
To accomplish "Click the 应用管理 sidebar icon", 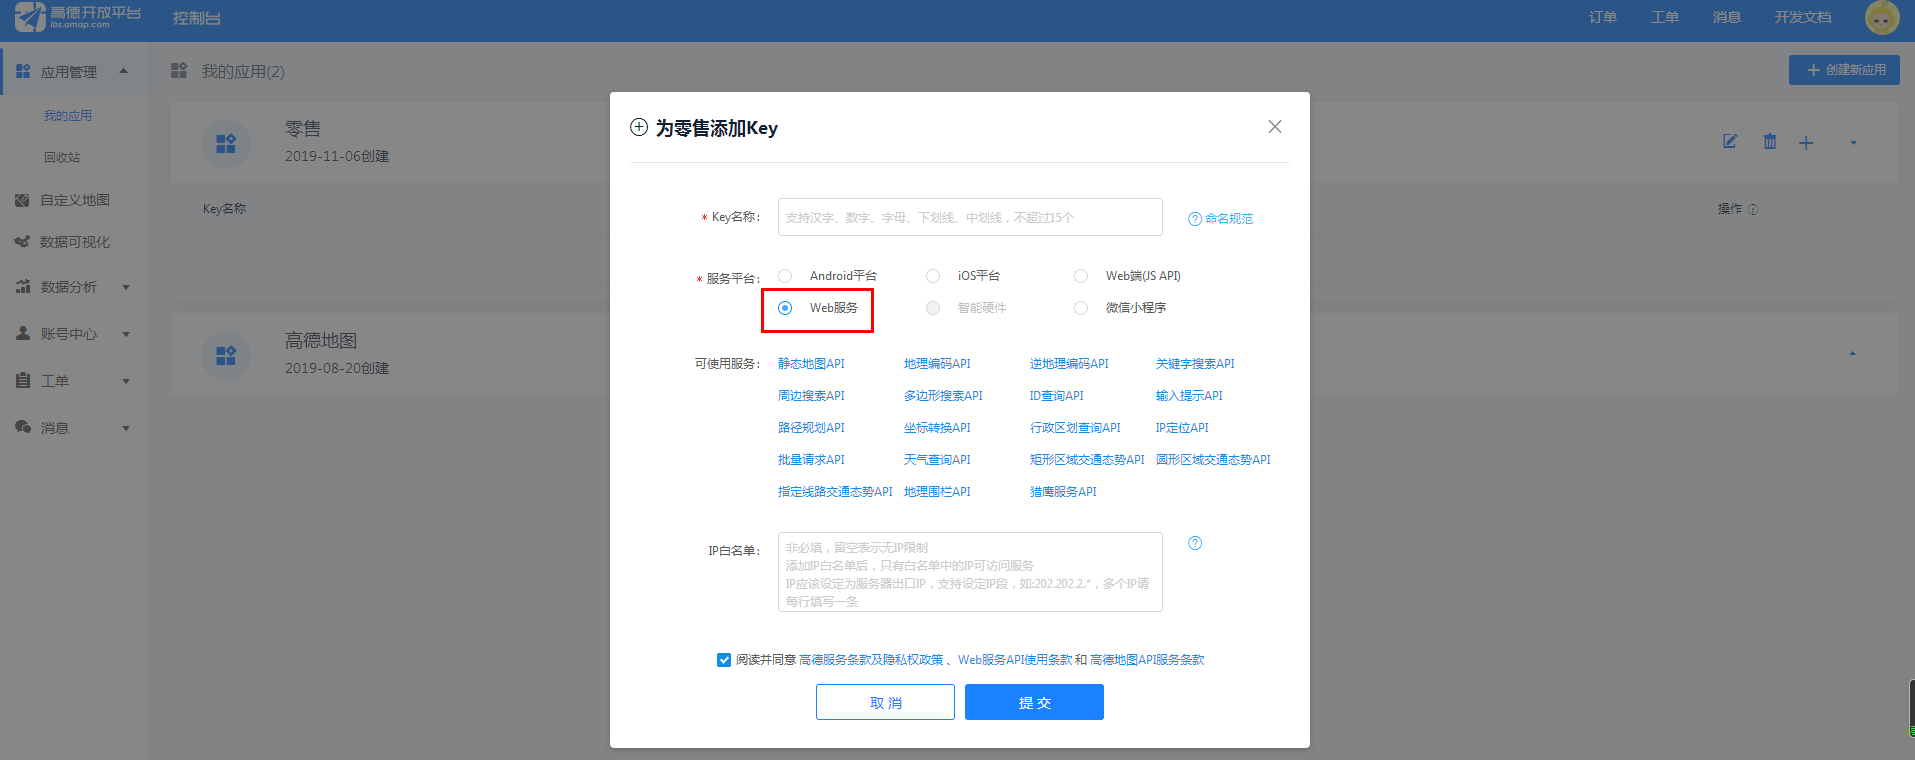I will [23, 71].
